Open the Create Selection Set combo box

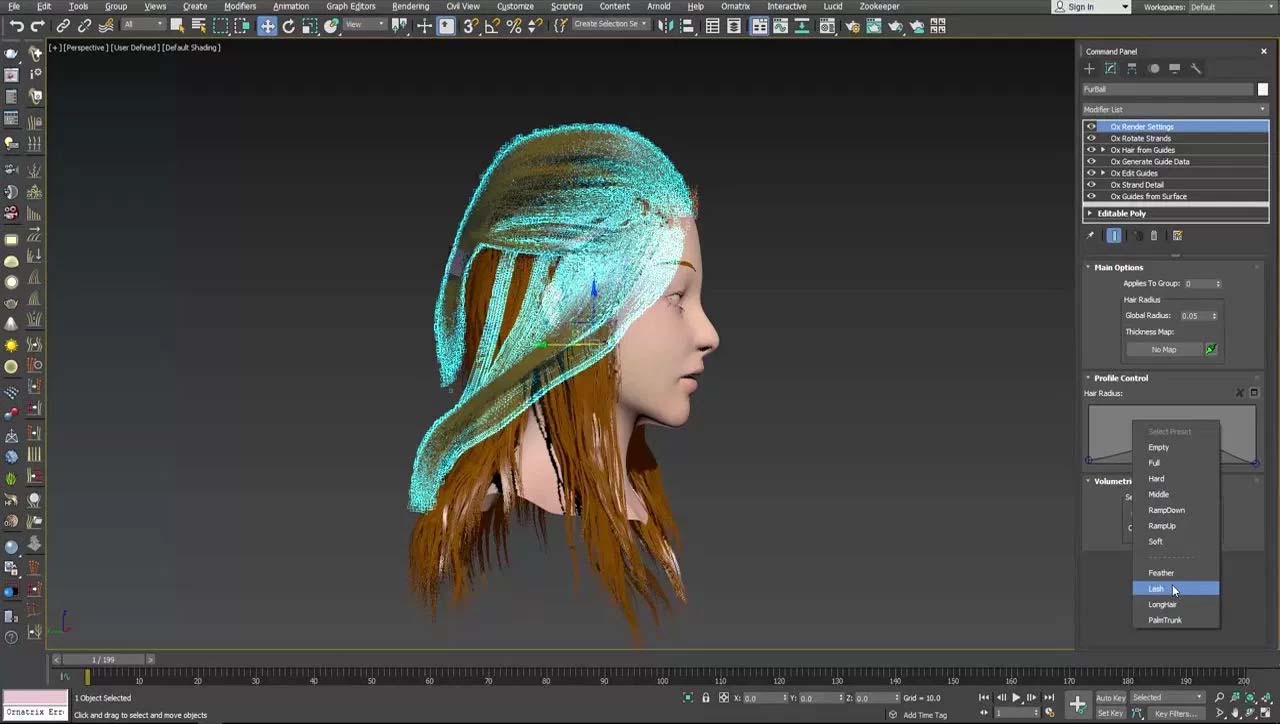click(x=611, y=23)
